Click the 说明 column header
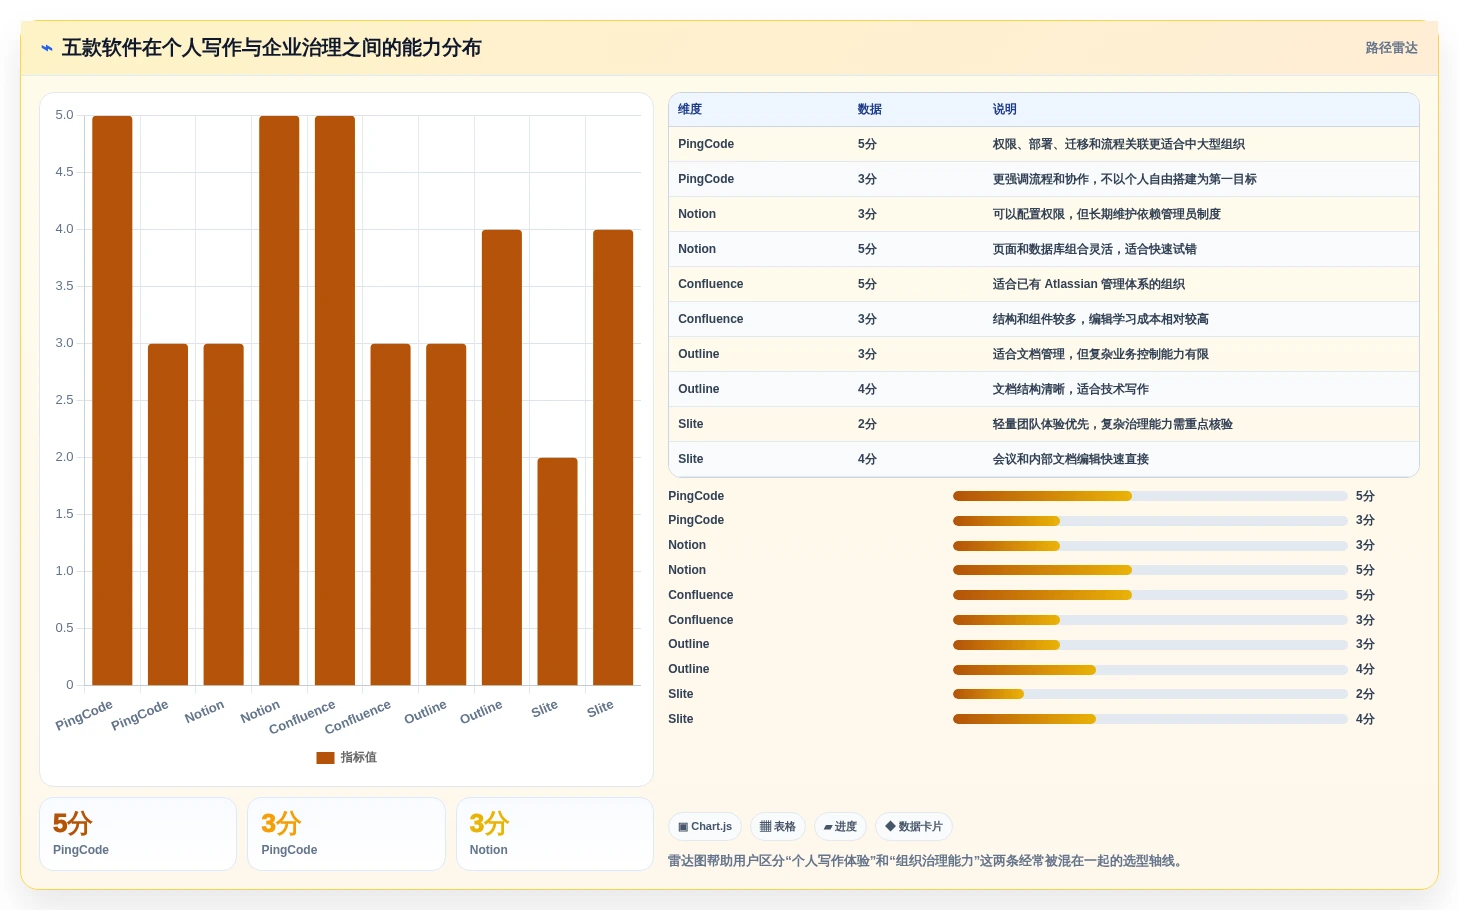 (1005, 109)
